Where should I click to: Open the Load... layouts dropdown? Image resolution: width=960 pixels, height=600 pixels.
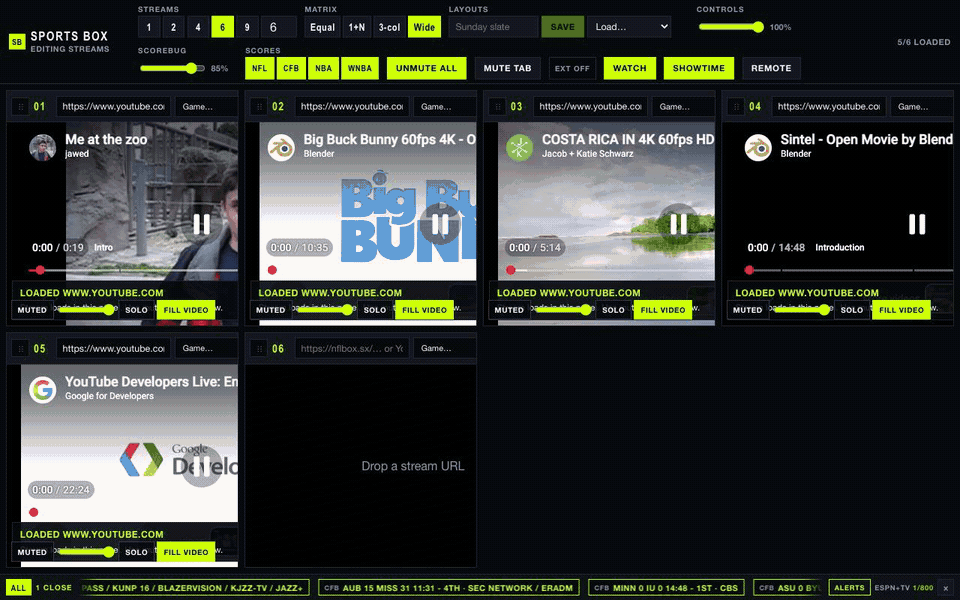coord(629,27)
